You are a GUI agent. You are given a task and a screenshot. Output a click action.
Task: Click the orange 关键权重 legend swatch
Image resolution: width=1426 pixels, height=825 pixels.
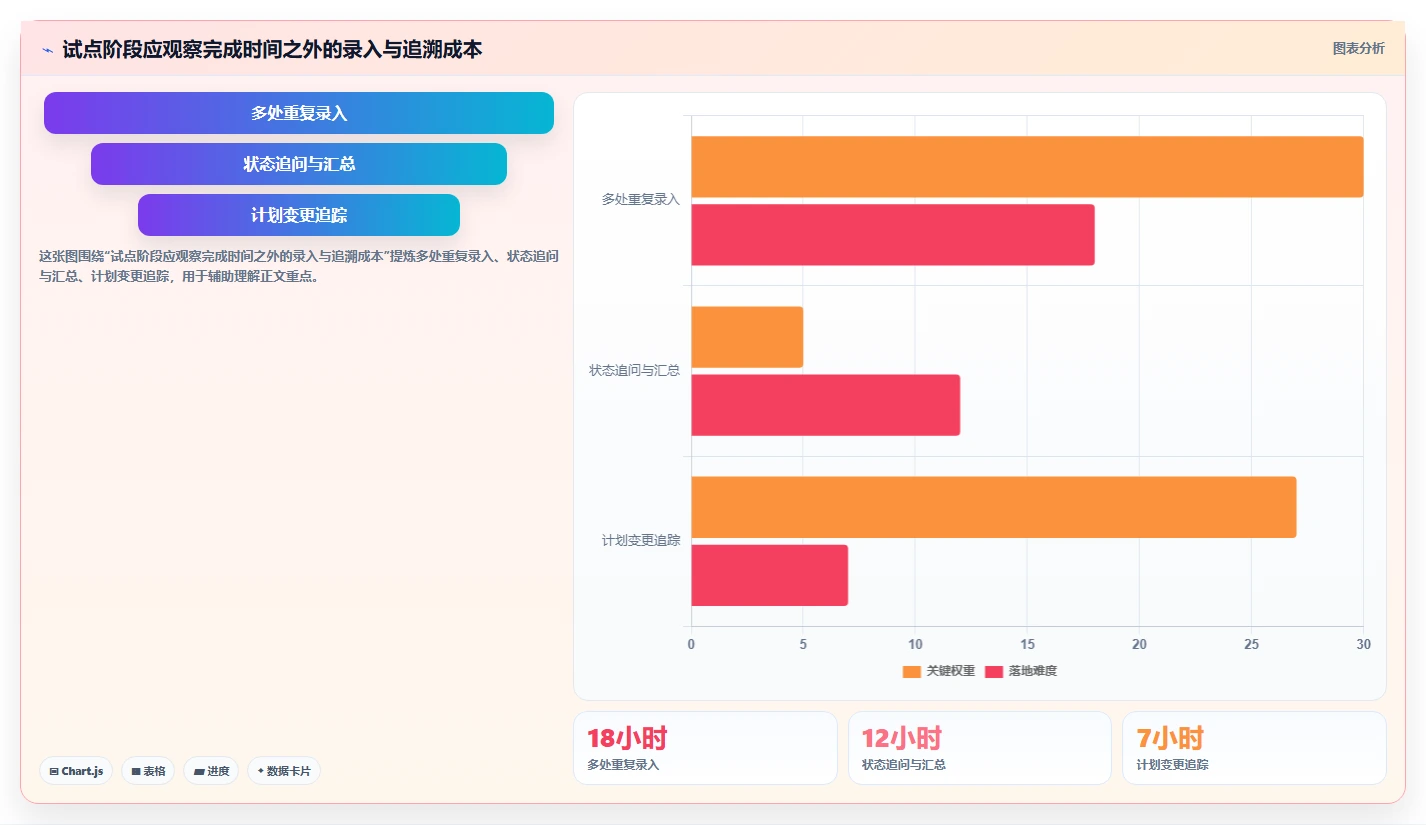pyautogui.click(x=911, y=671)
